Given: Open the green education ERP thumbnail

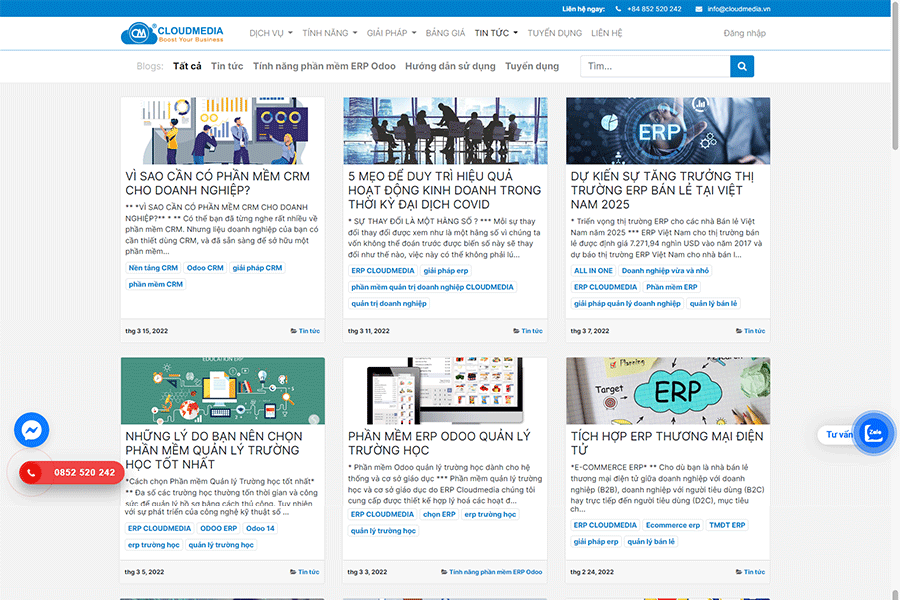Looking at the screenshot, I should (x=223, y=391).
